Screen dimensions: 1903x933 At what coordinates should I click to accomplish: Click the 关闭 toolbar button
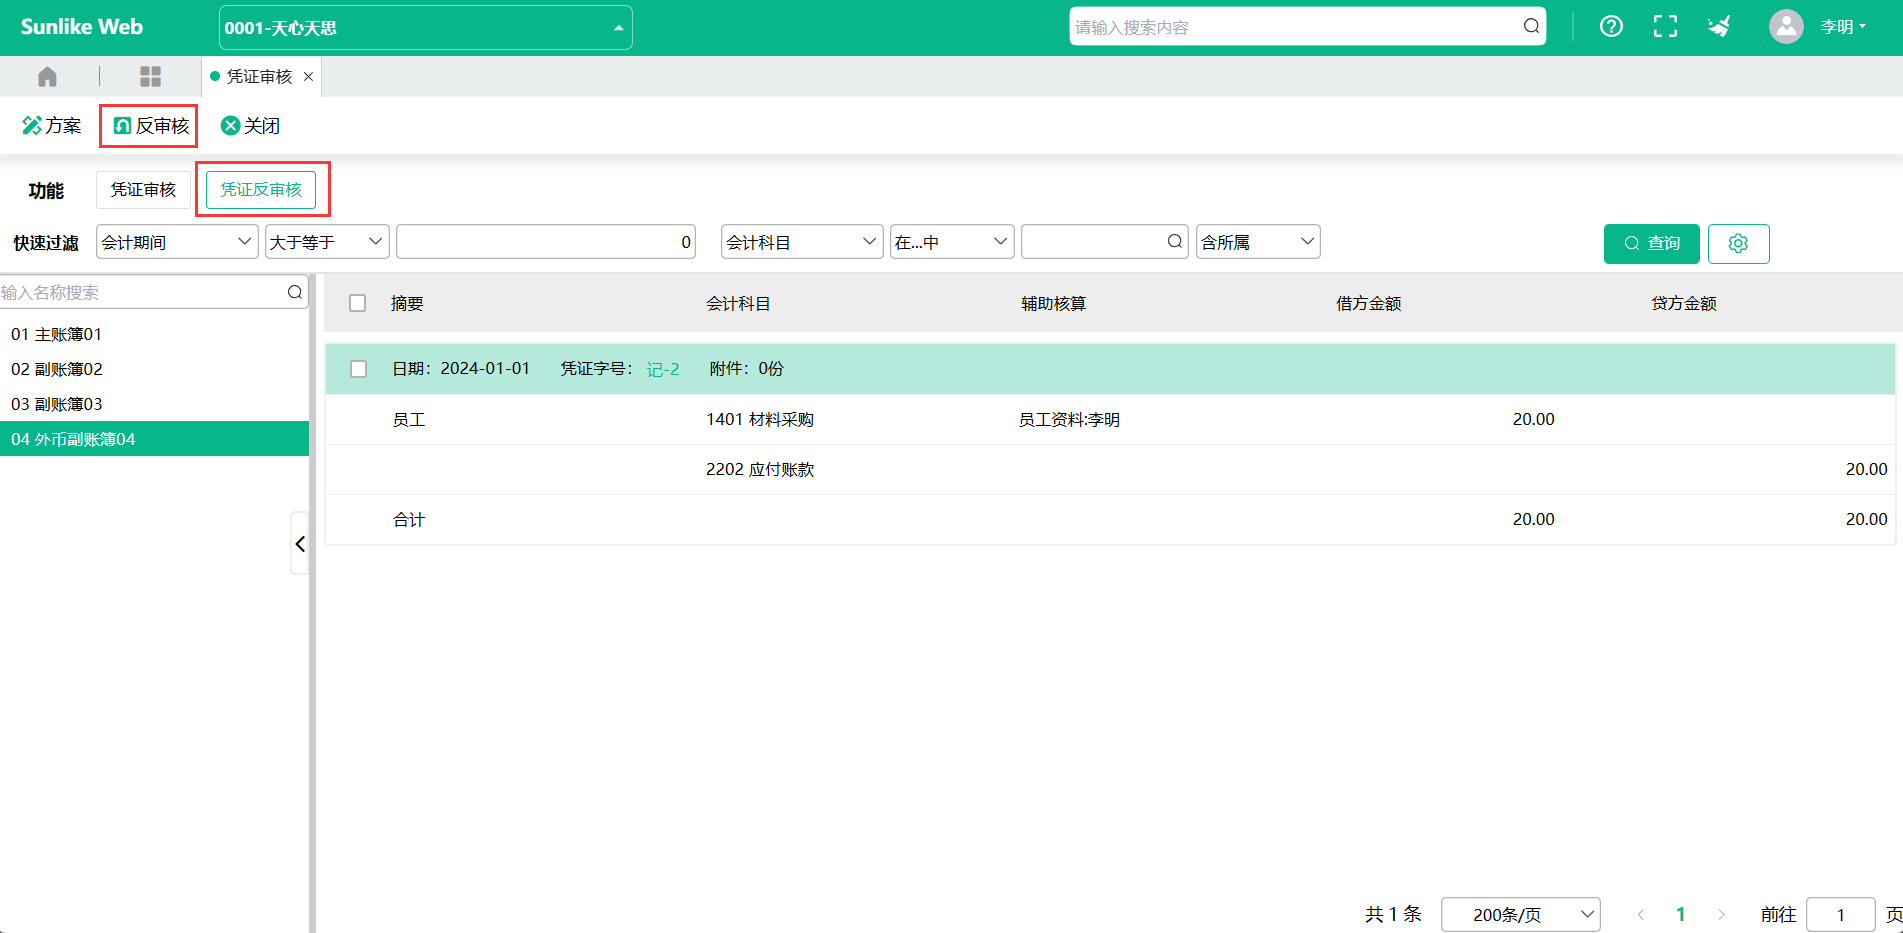click(x=250, y=126)
